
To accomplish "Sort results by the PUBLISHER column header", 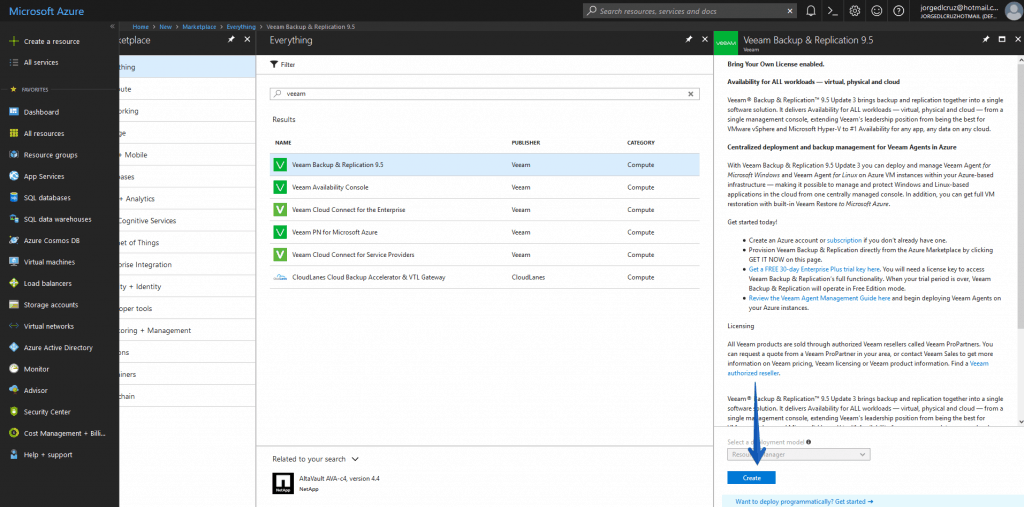I will (526, 142).
